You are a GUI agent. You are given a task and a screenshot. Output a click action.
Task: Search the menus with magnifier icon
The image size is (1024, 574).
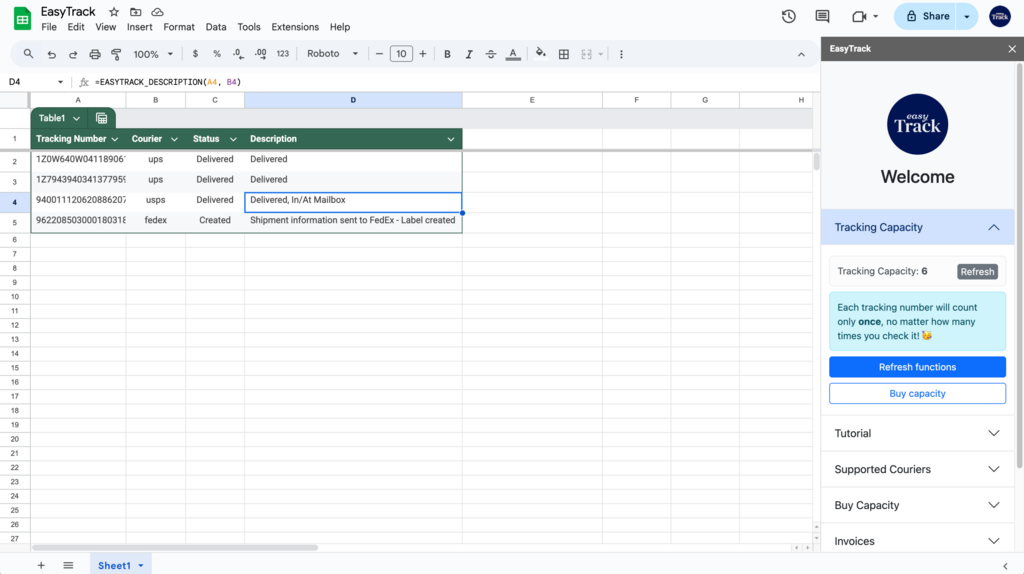(28, 54)
